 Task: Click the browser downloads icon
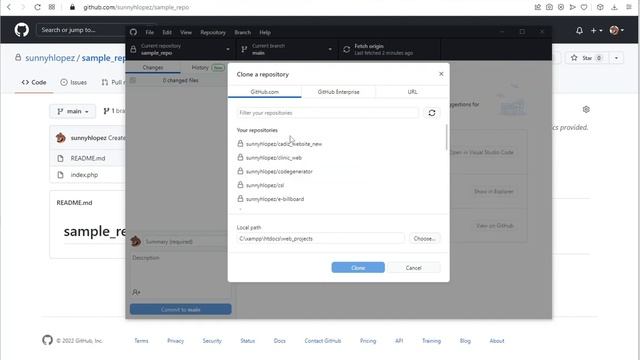(614, 7)
